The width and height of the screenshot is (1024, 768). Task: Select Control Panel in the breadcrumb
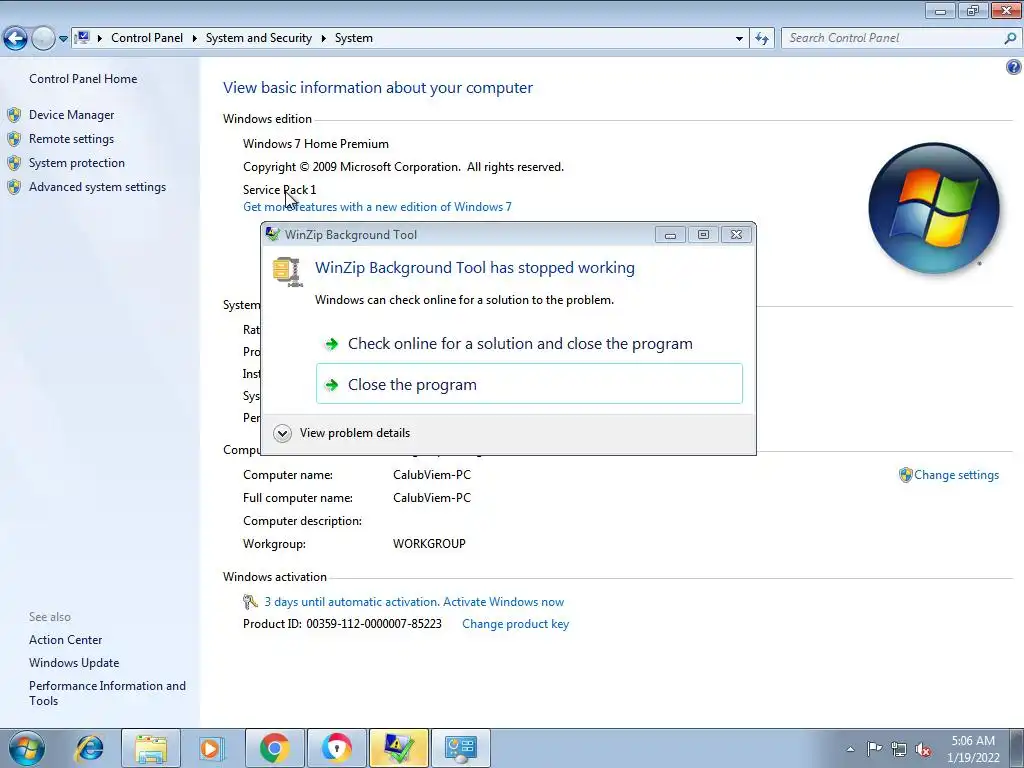click(x=147, y=38)
